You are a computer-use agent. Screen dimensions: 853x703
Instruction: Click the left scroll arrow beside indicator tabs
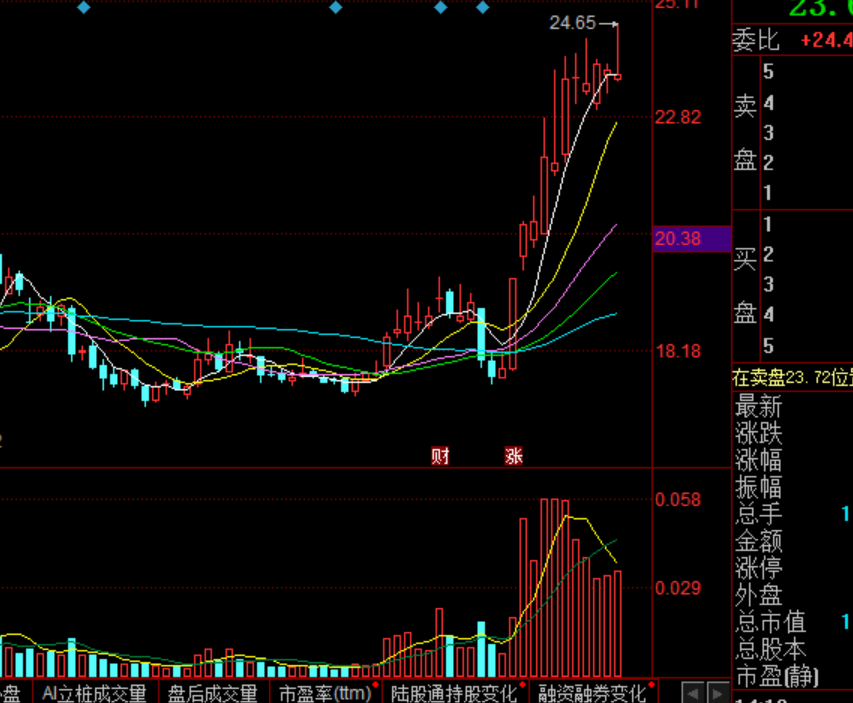(x=693, y=693)
